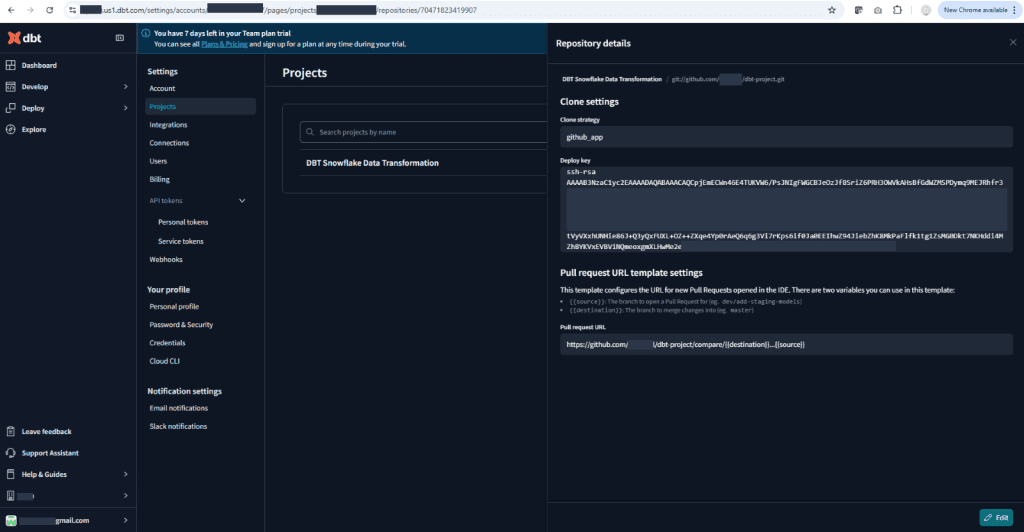Reload the page in browser
This screenshot has width=1024, height=532.
pos(49,10)
